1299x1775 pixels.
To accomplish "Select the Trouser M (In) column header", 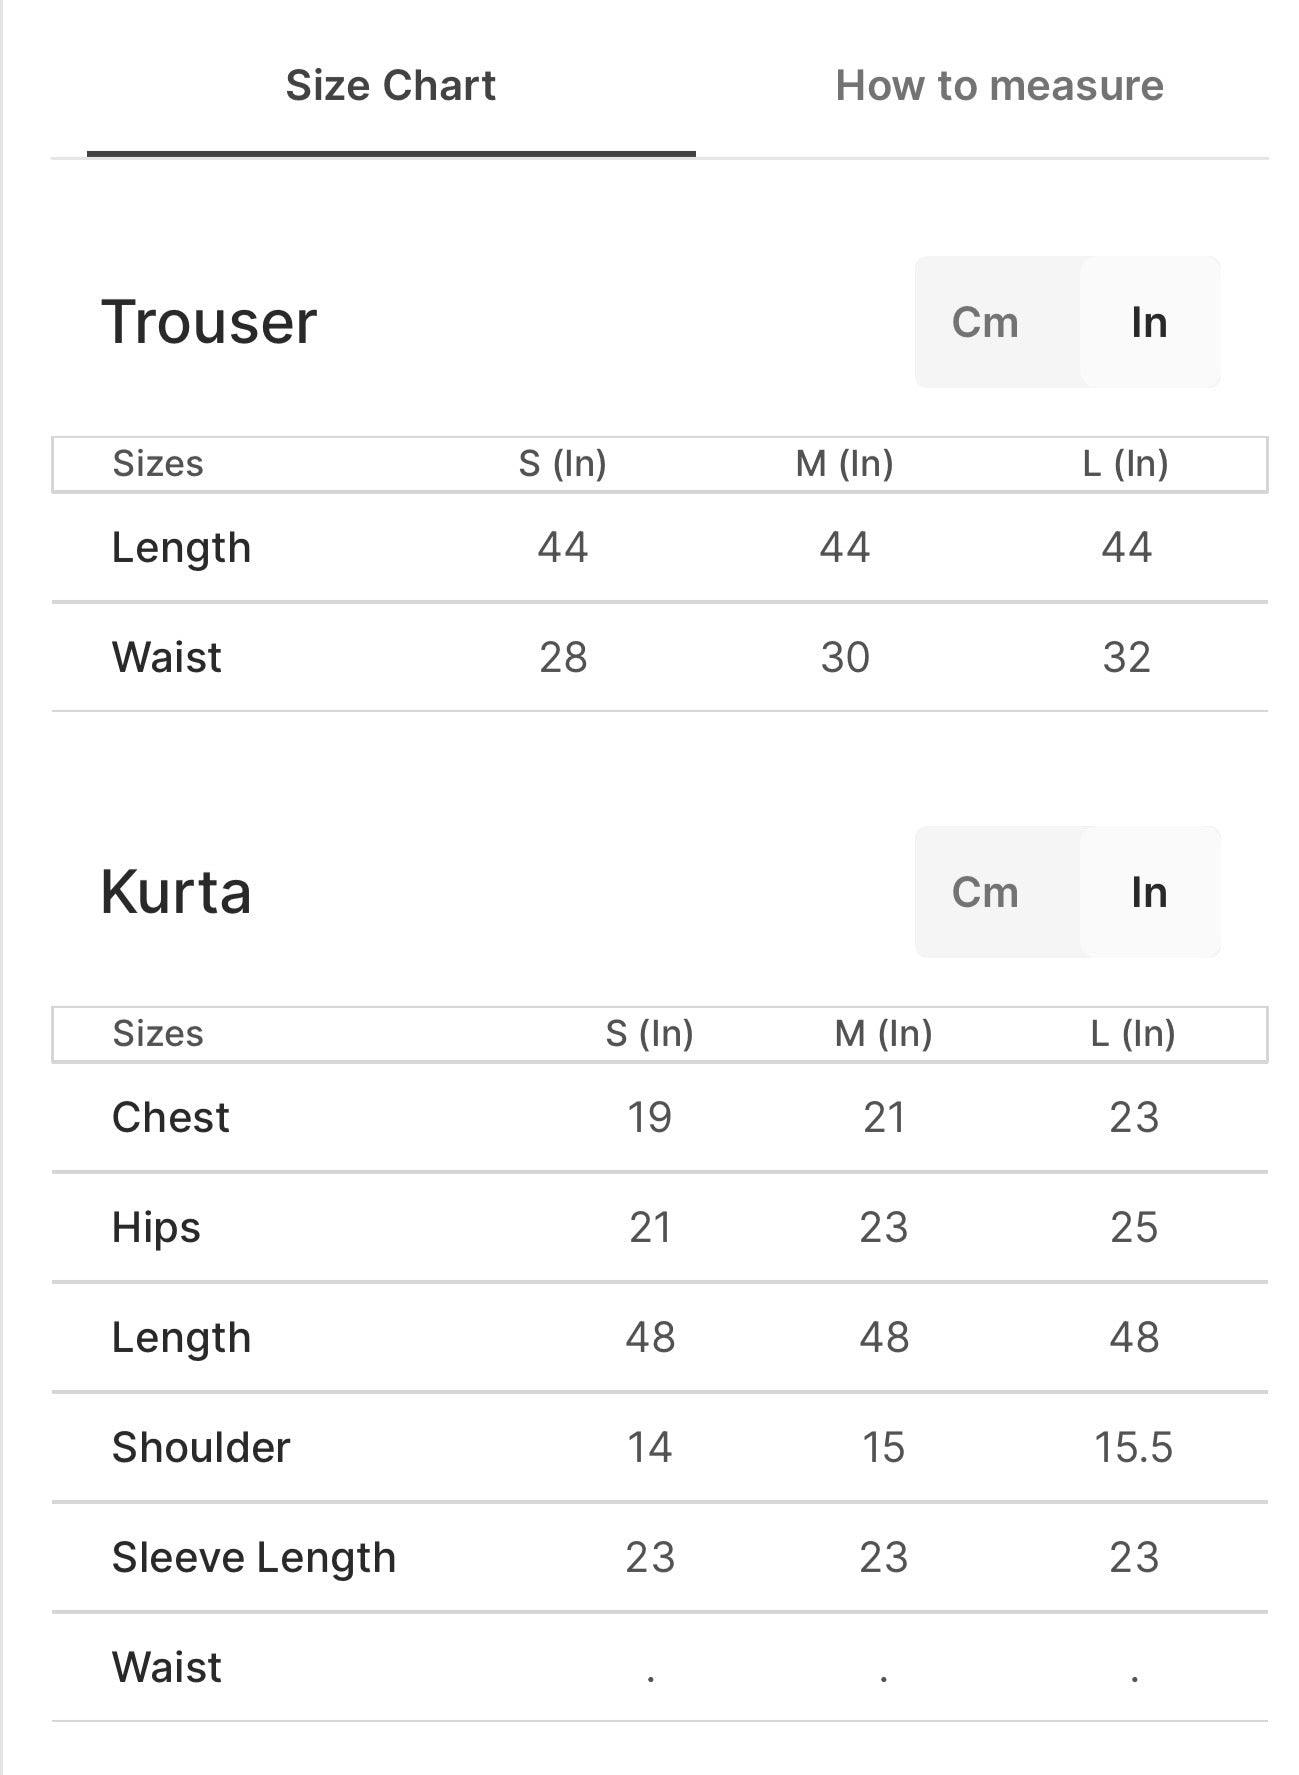I will point(845,464).
